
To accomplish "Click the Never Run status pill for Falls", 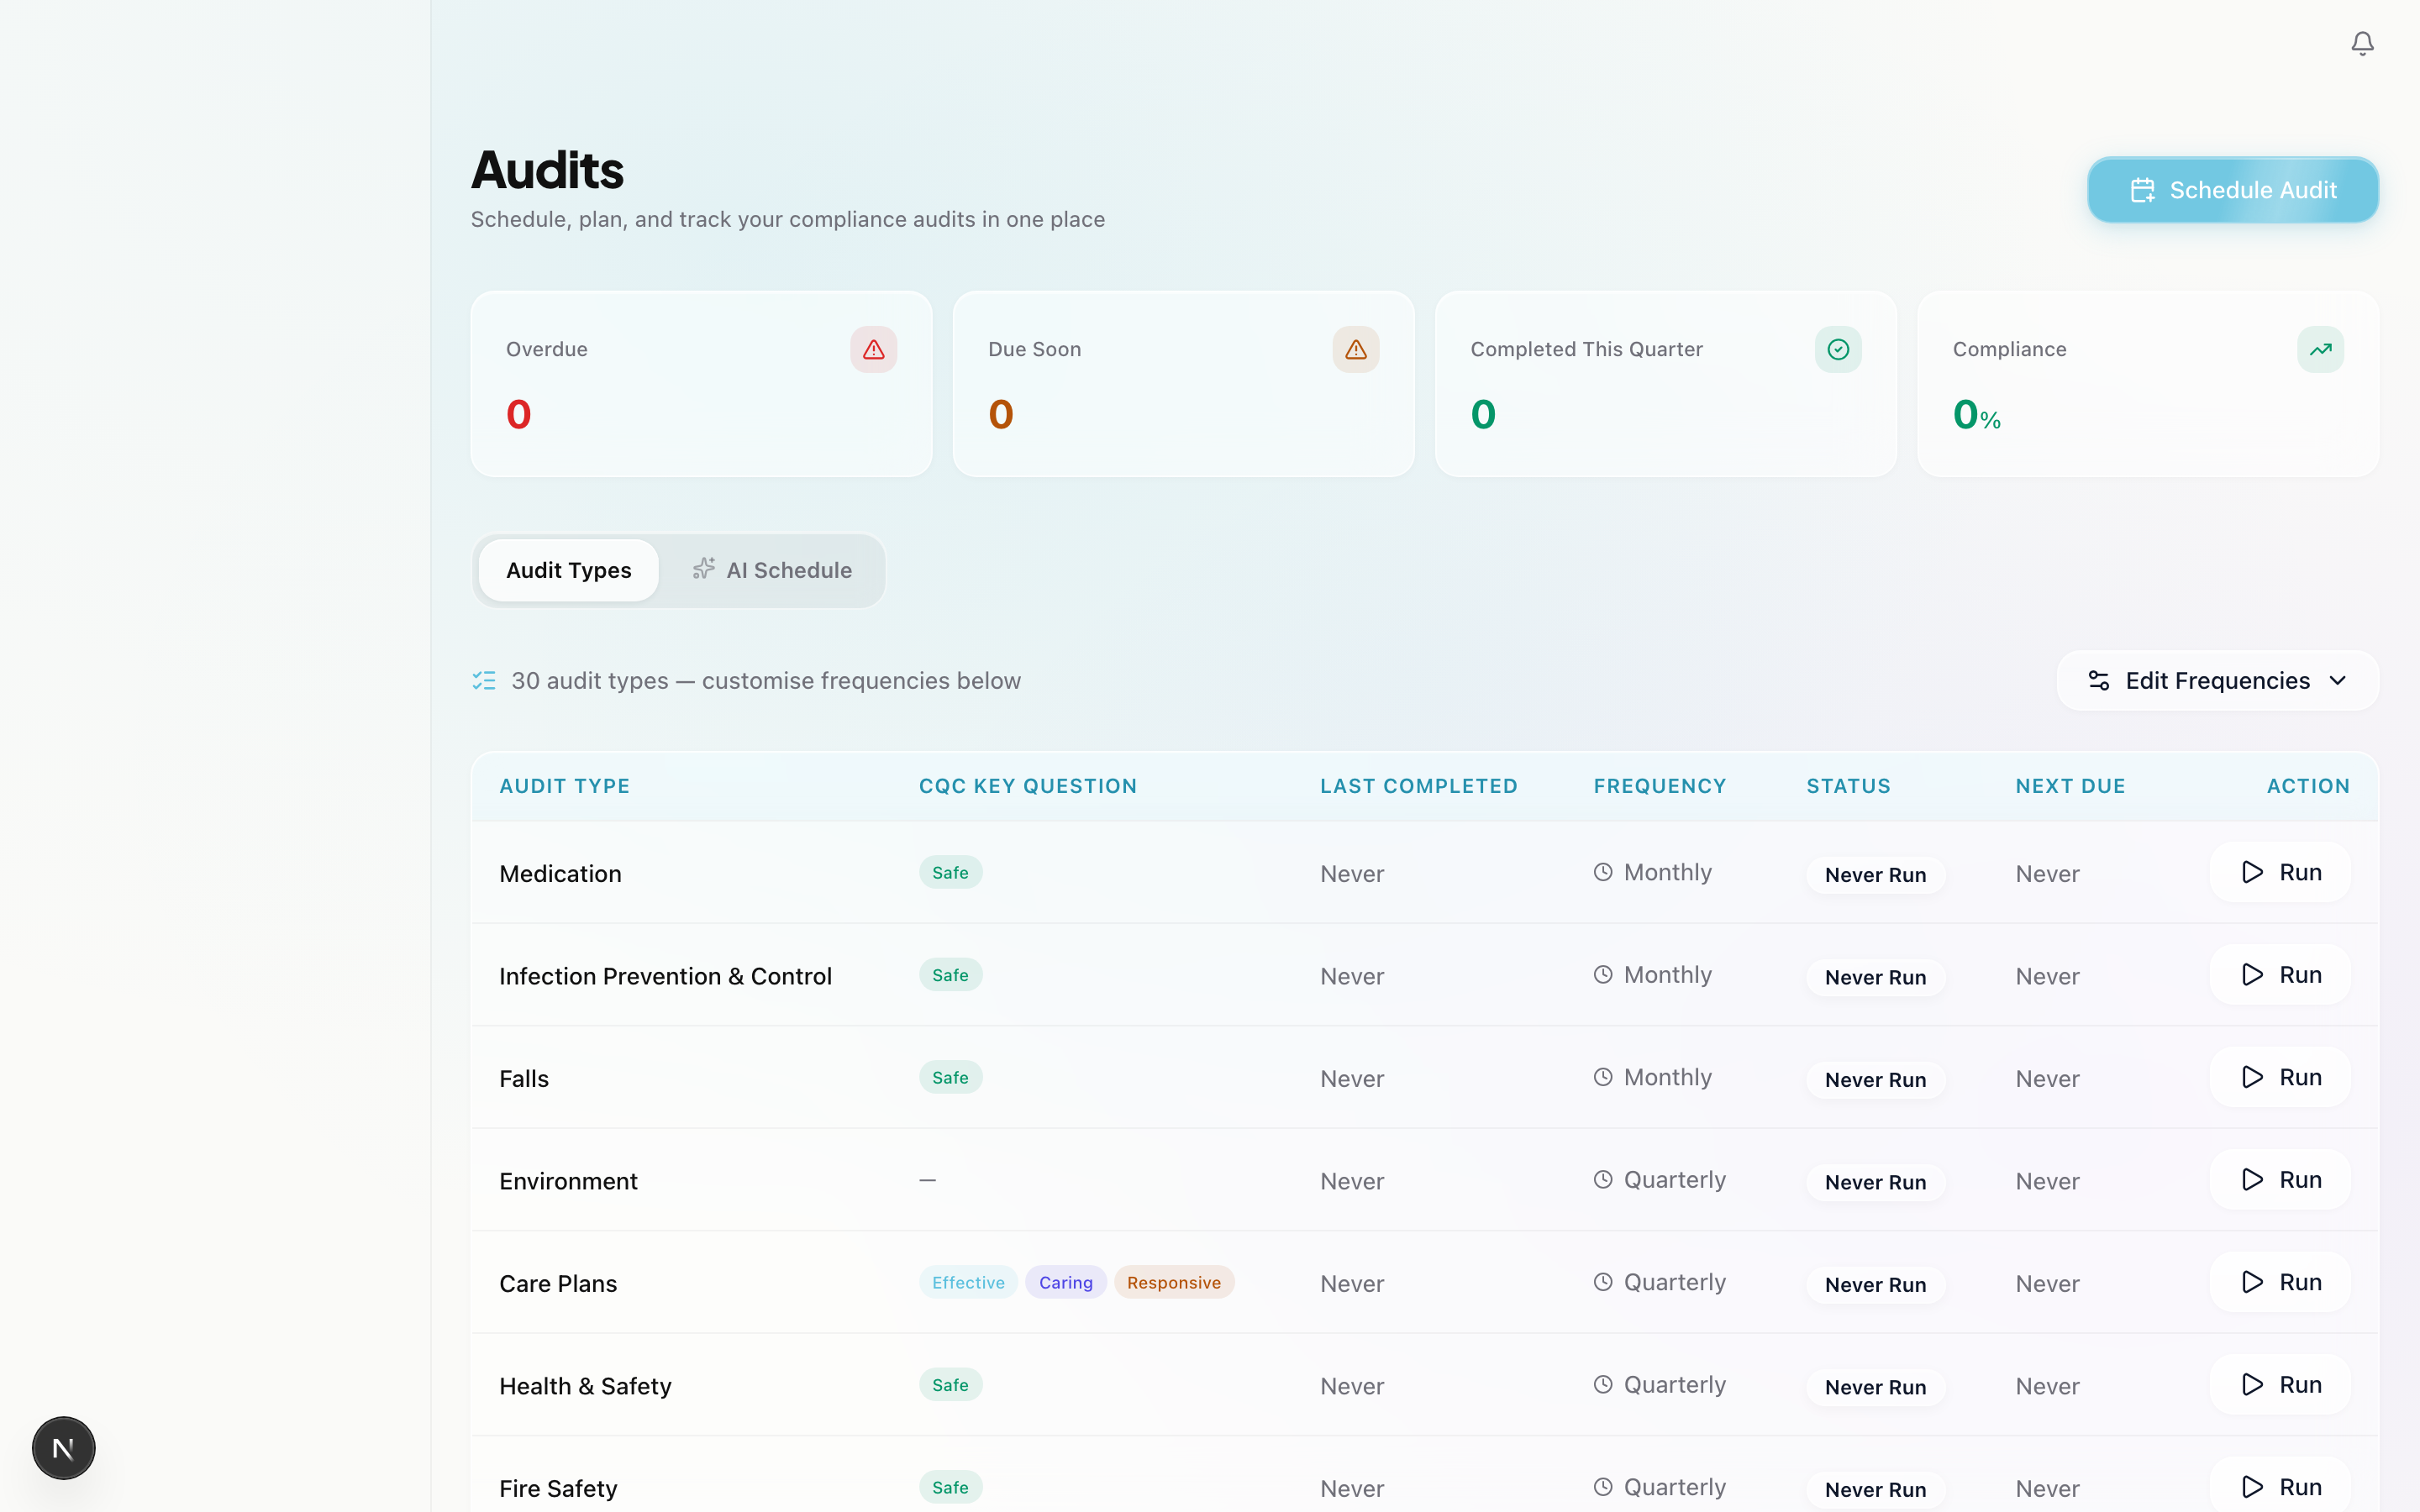I will (1875, 1079).
